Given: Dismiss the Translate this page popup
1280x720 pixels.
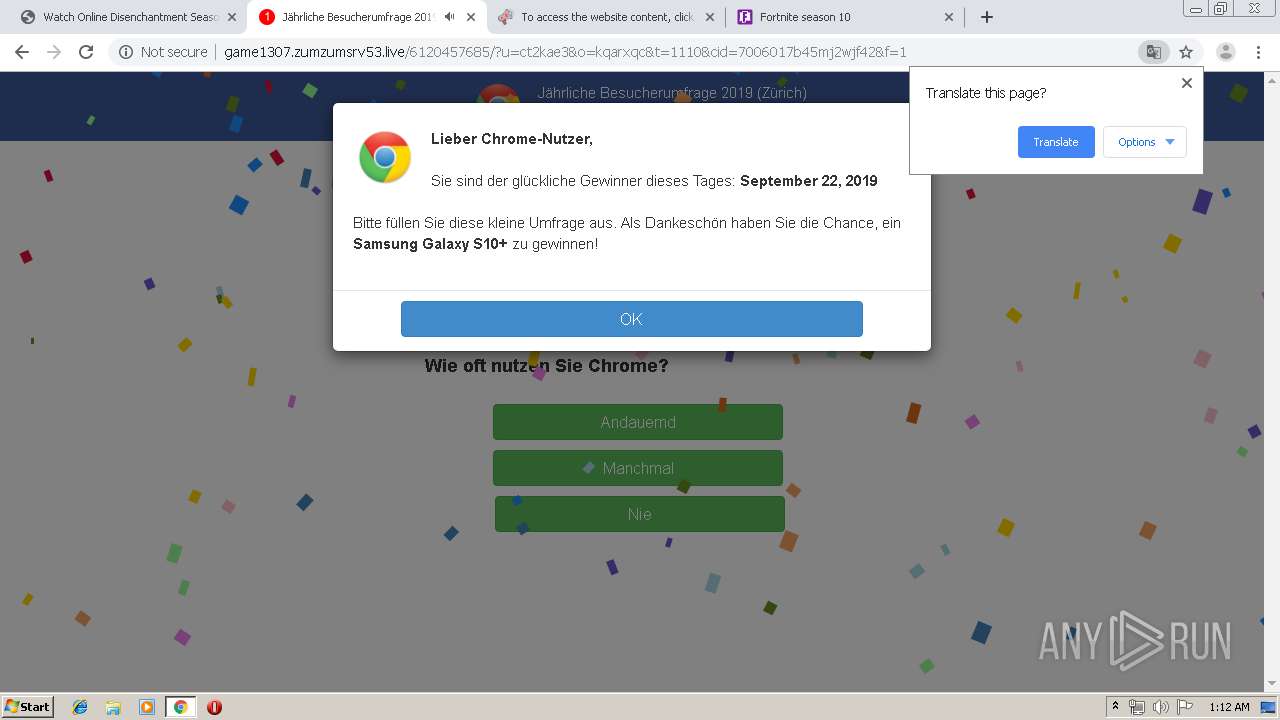Looking at the screenshot, I should 1187,83.
